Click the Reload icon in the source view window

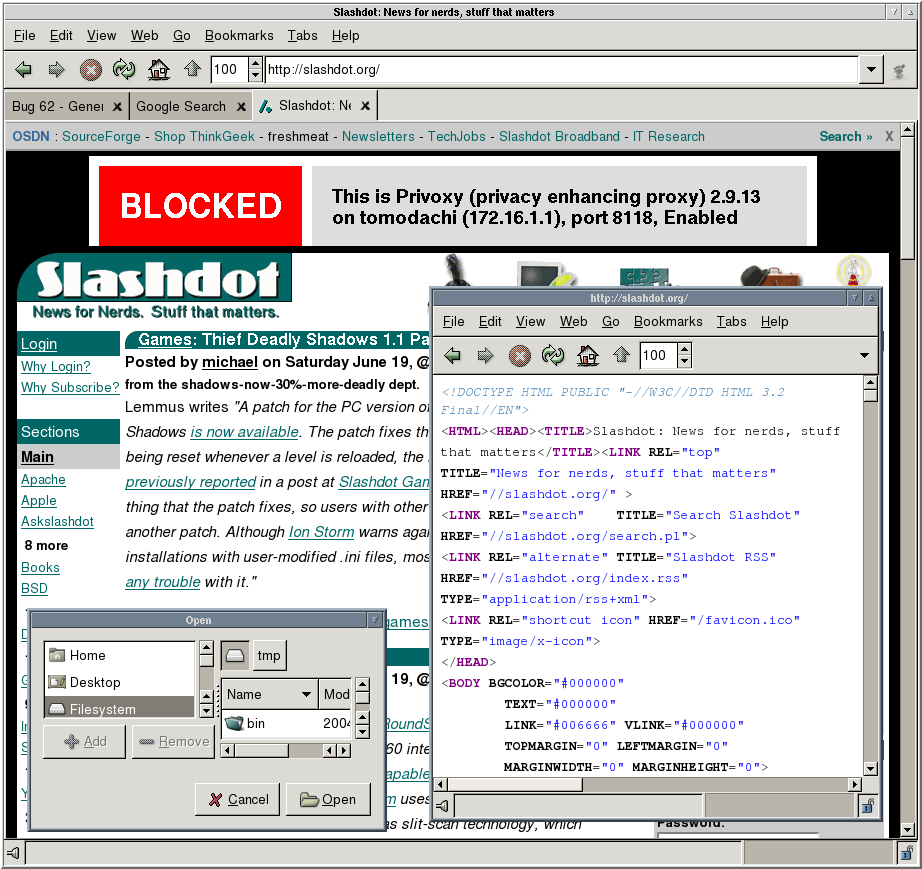coord(553,355)
